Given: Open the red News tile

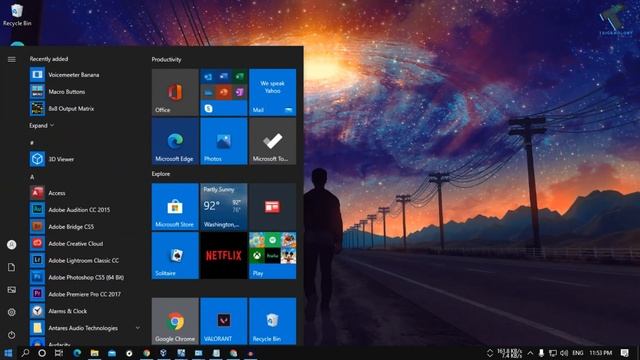Looking at the screenshot, I should coord(273,207).
